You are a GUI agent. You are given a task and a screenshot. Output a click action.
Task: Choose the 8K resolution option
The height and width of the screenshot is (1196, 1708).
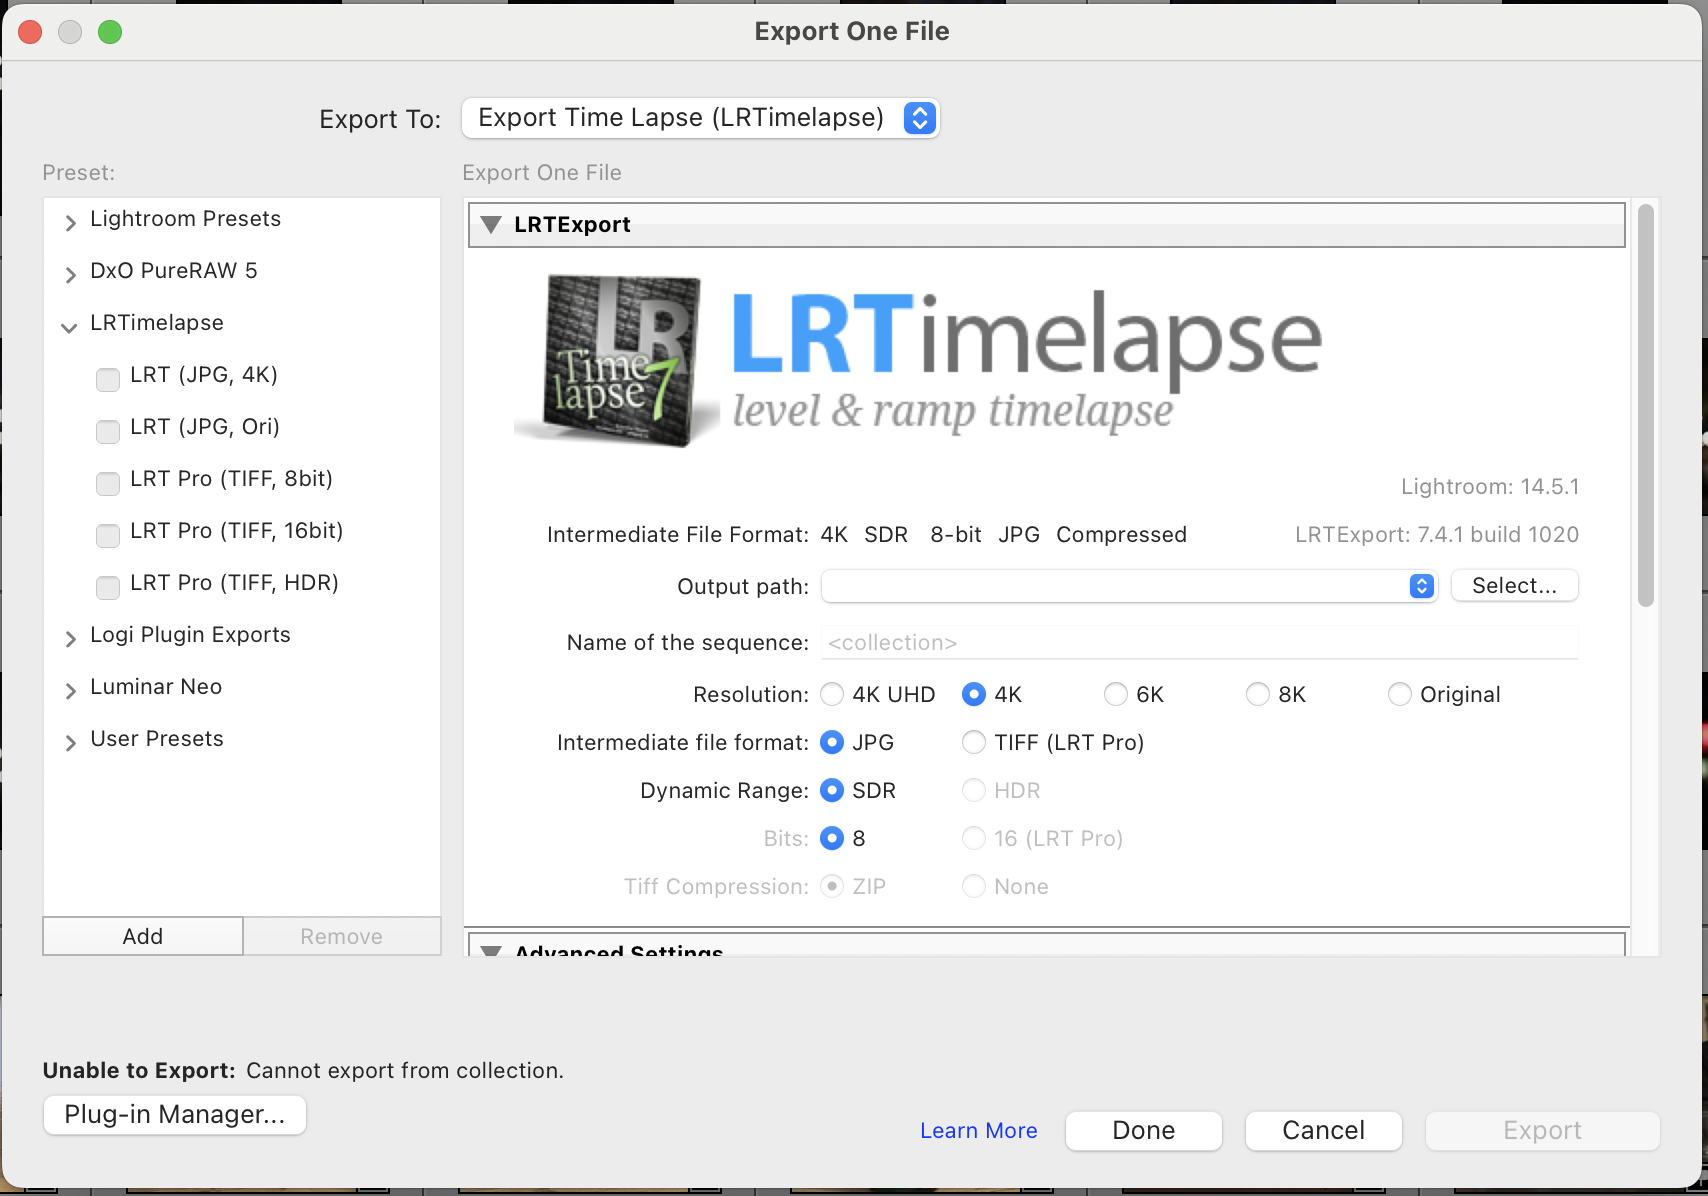click(x=1258, y=694)
